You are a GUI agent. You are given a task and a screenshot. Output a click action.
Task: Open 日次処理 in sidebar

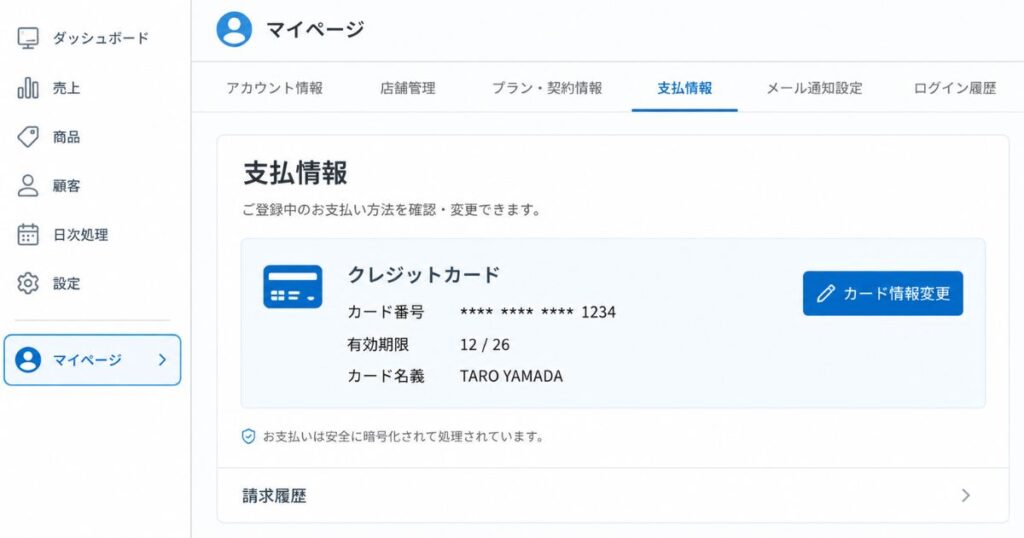(x=80, y=234)
